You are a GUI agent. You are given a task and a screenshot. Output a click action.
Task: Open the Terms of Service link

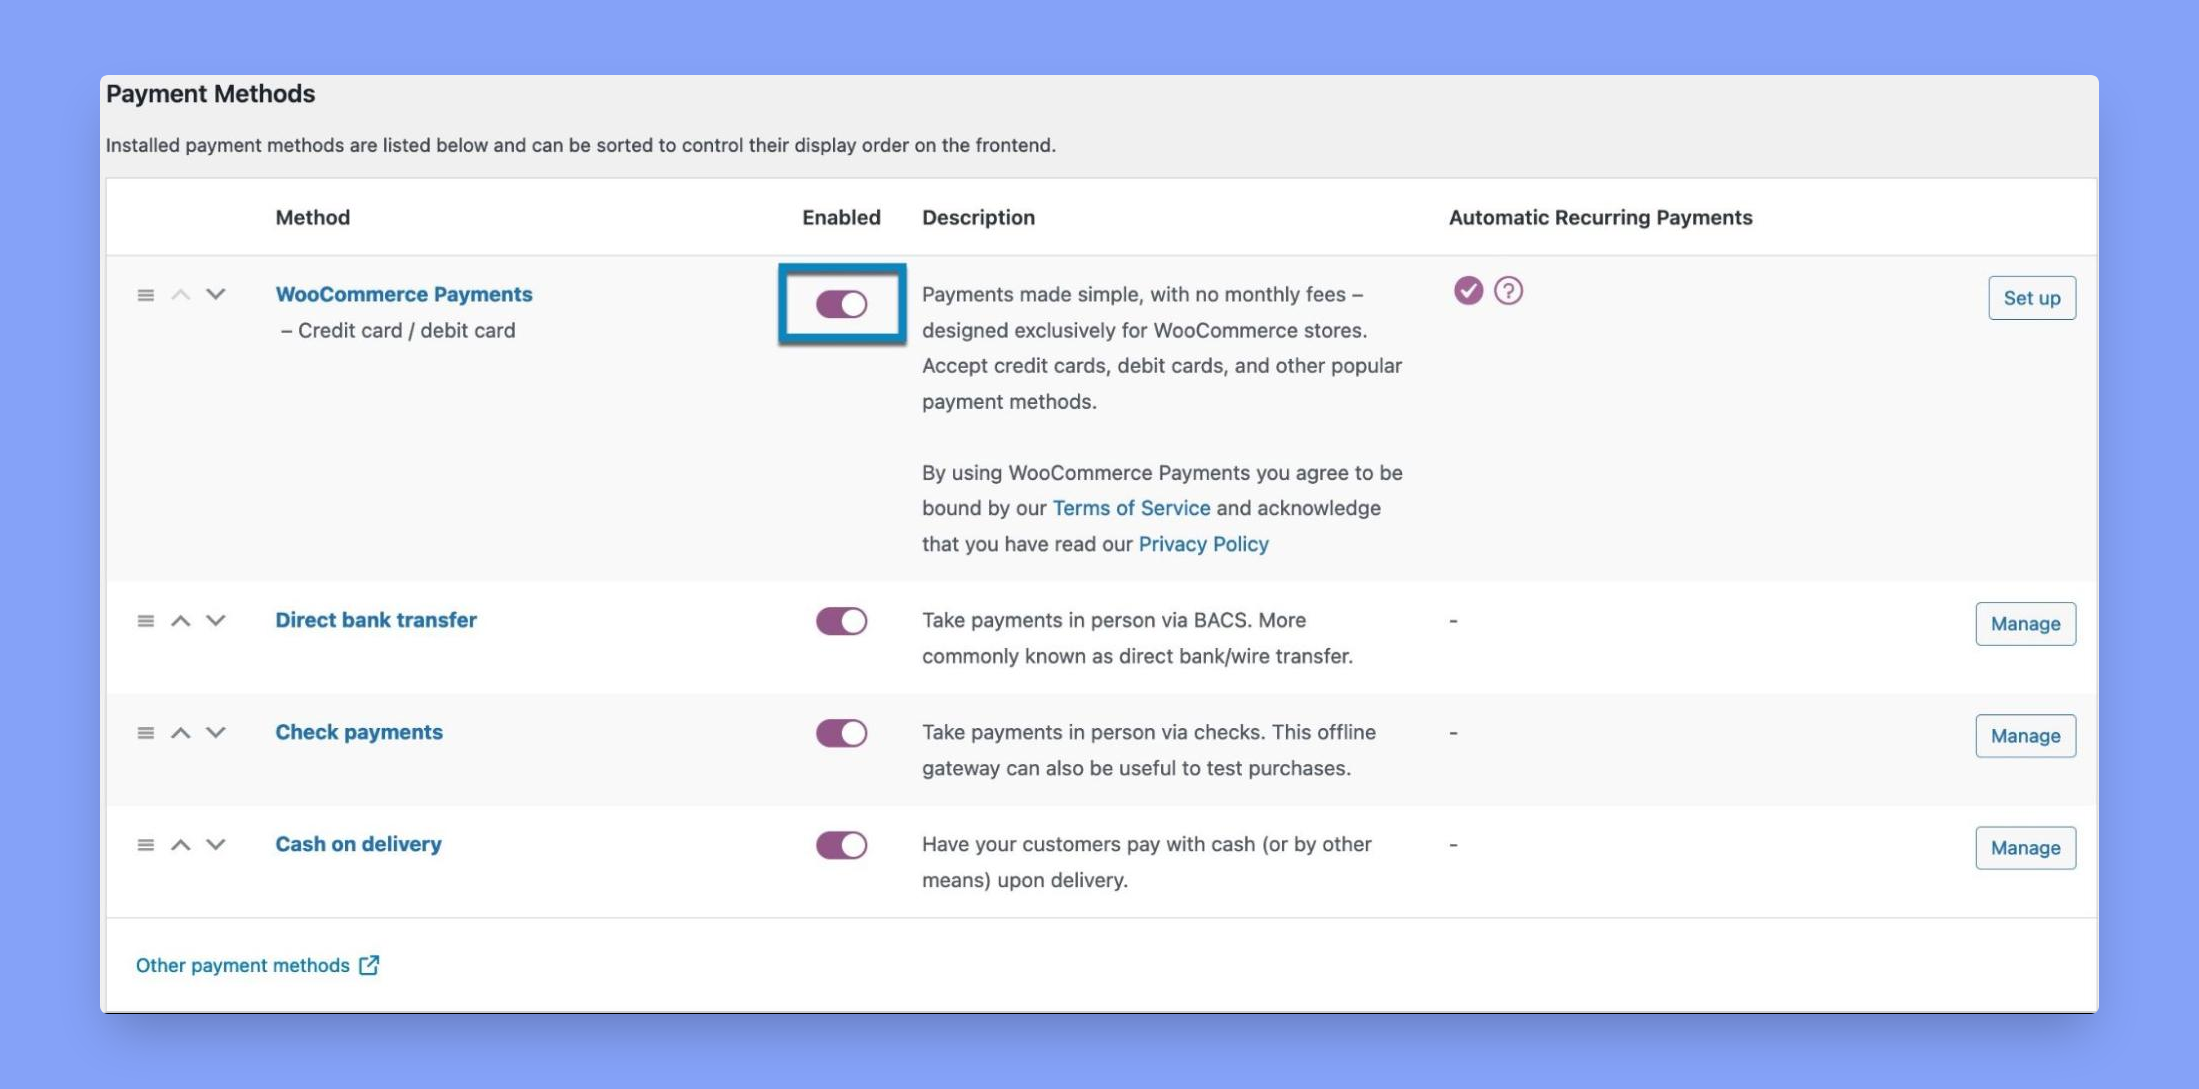tap(1130, 507)
